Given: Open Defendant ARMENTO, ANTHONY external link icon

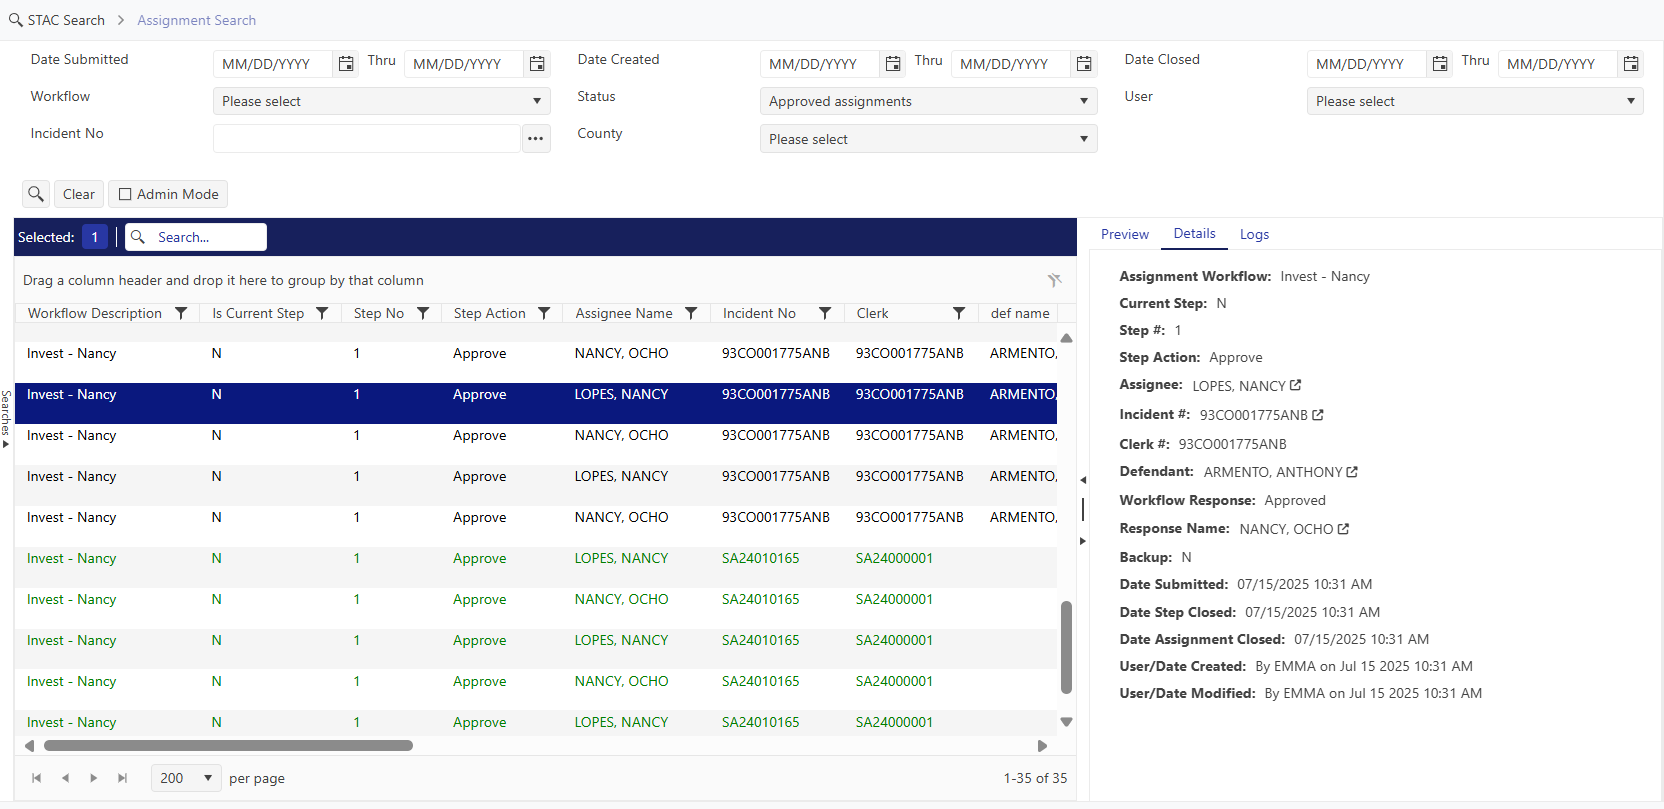Looking at the screenshot, I should (x=1352, y=472).
